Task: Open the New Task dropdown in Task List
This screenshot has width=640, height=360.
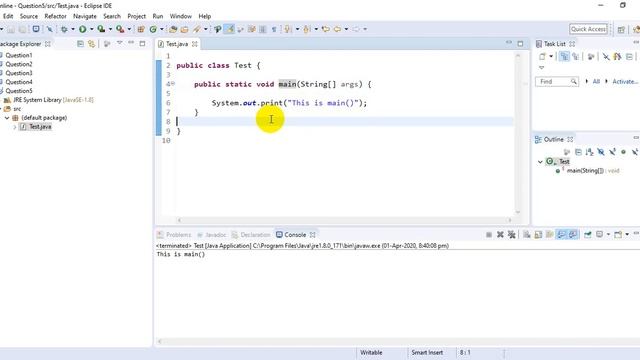Action: 551,56
